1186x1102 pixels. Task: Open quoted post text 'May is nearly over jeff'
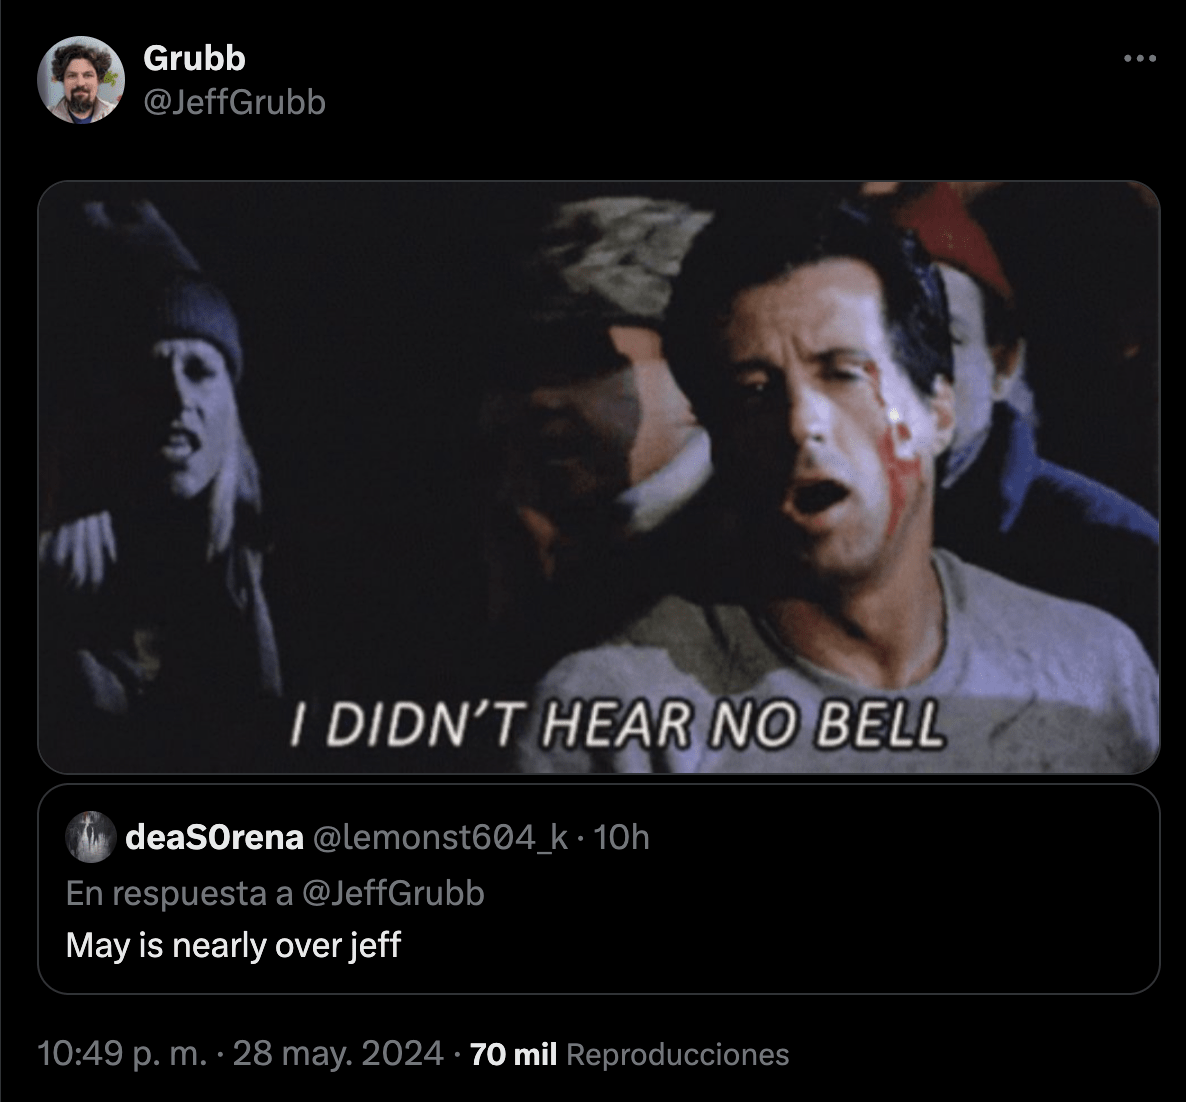point(234,945)
